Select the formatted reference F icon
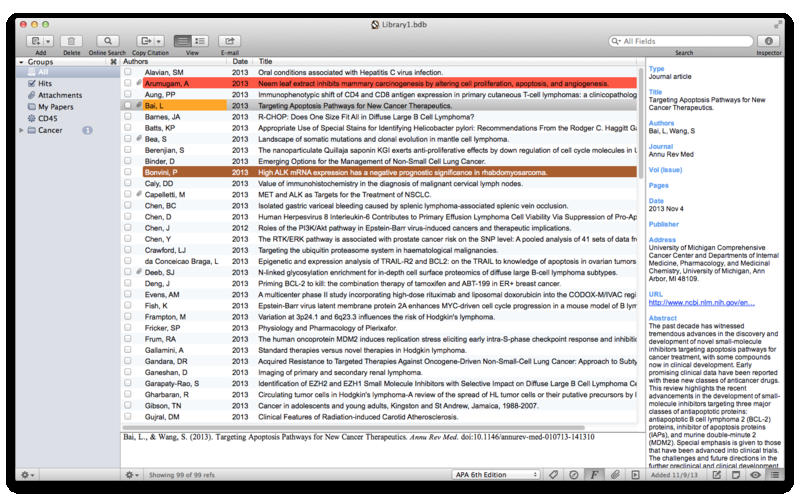The image size is (800, 500). (x=594, y=474)
